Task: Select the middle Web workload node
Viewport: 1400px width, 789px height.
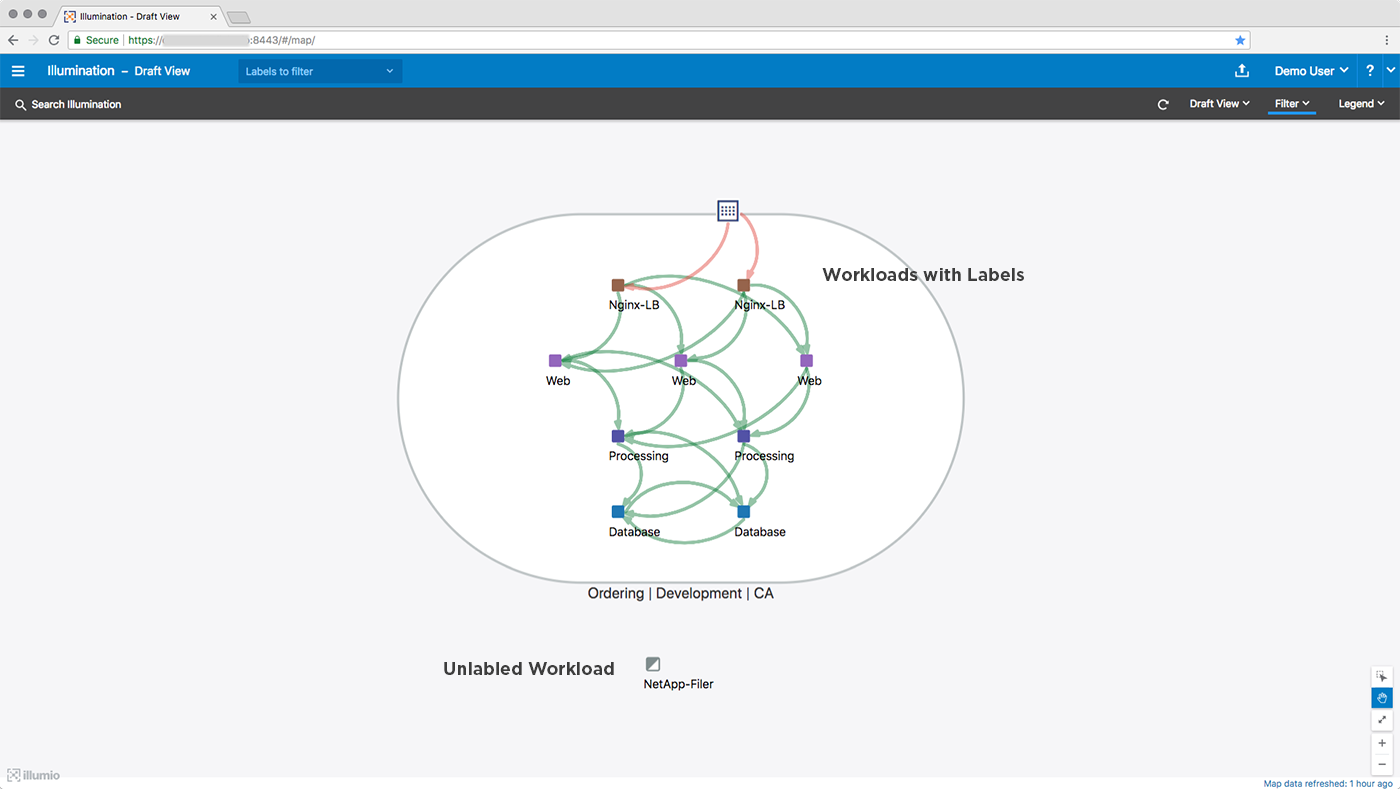Action: (681, 361)
